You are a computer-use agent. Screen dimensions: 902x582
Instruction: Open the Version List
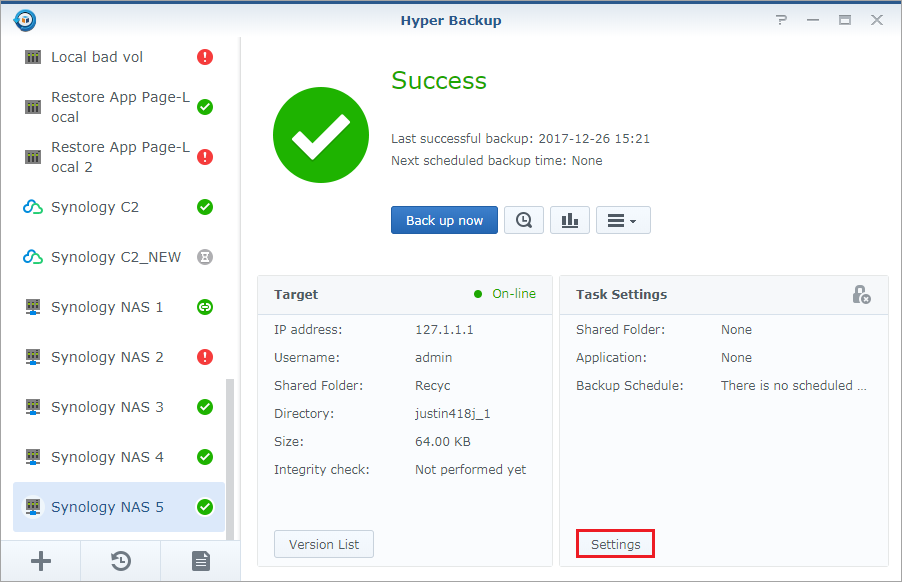pos(323,543)
